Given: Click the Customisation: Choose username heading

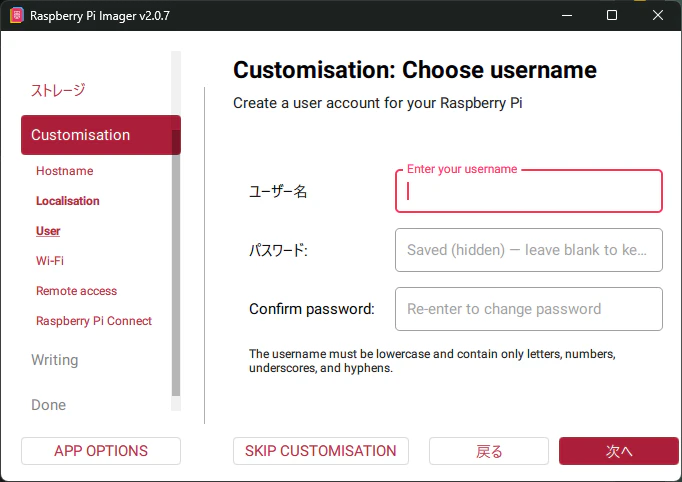Looking at the screenshot, I should (x=415, y=70).
